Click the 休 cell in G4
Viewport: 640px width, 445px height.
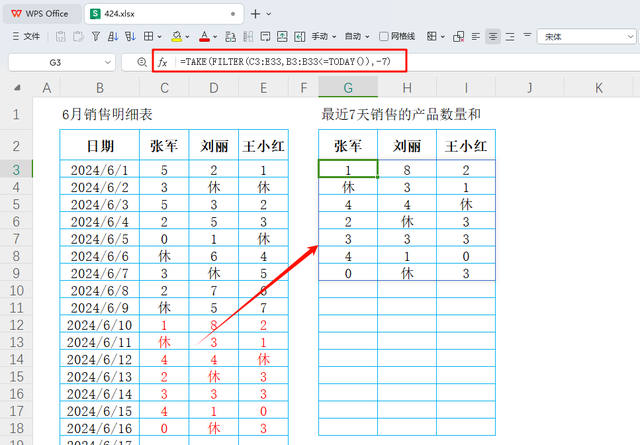348,187
